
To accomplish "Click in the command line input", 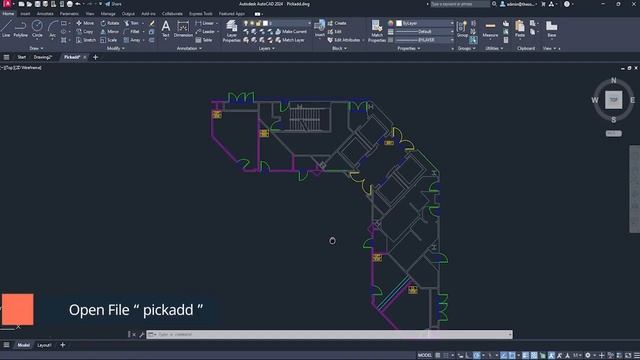I will (329, 335).
